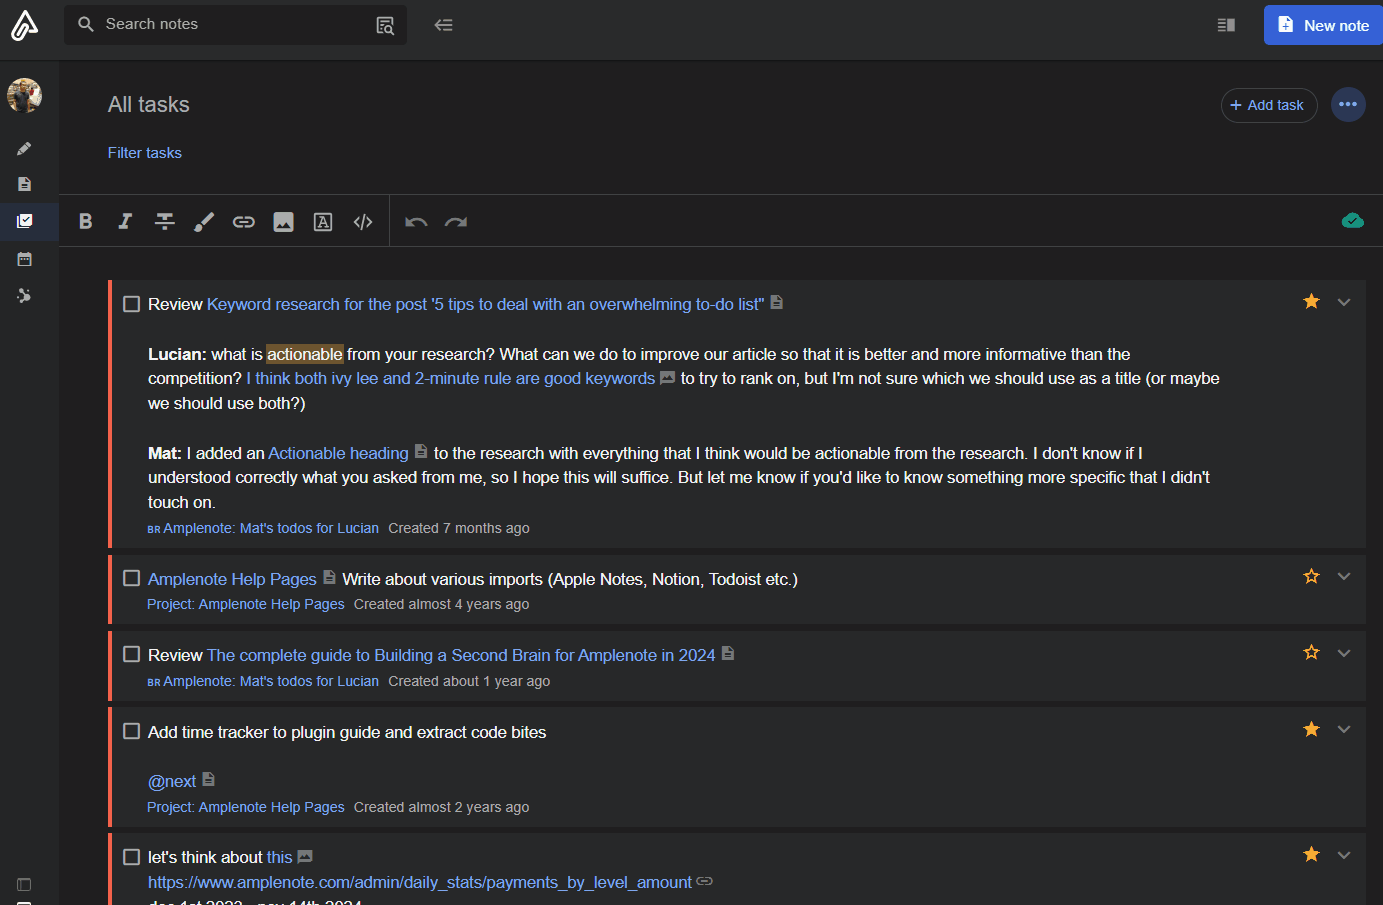This screenshot has width=1383, height=905.
Task: Open the user profile avatar
Action: tap(24, 96)
